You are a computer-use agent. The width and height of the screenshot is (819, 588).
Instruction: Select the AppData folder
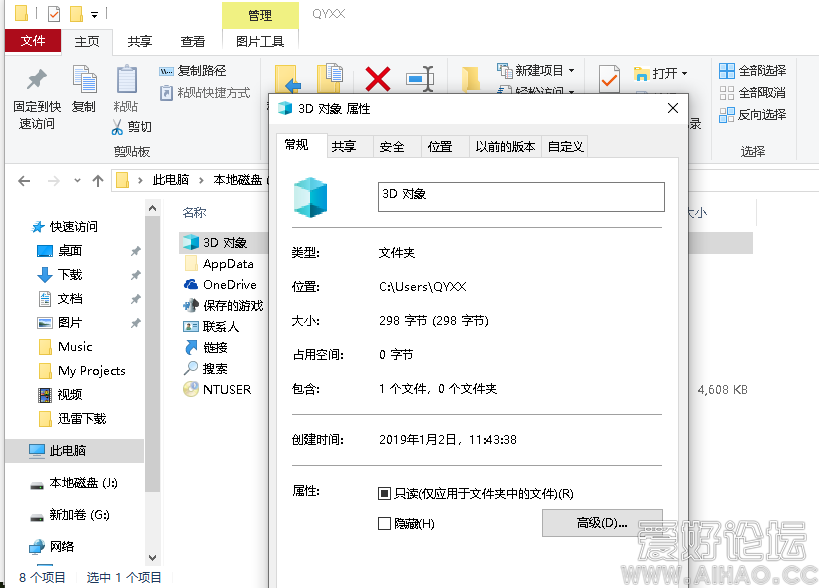tap(219, 264)
